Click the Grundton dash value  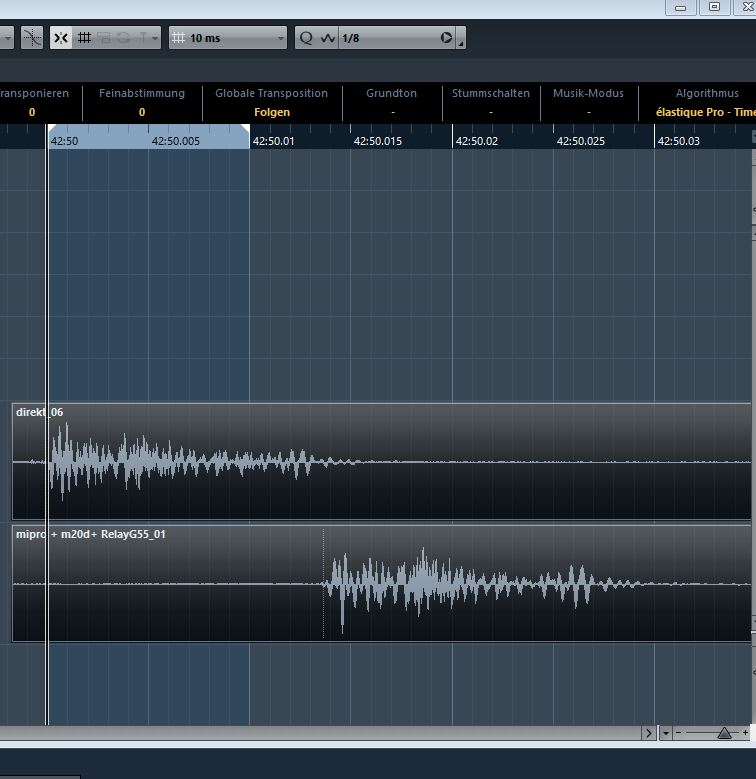pos(392,112)
